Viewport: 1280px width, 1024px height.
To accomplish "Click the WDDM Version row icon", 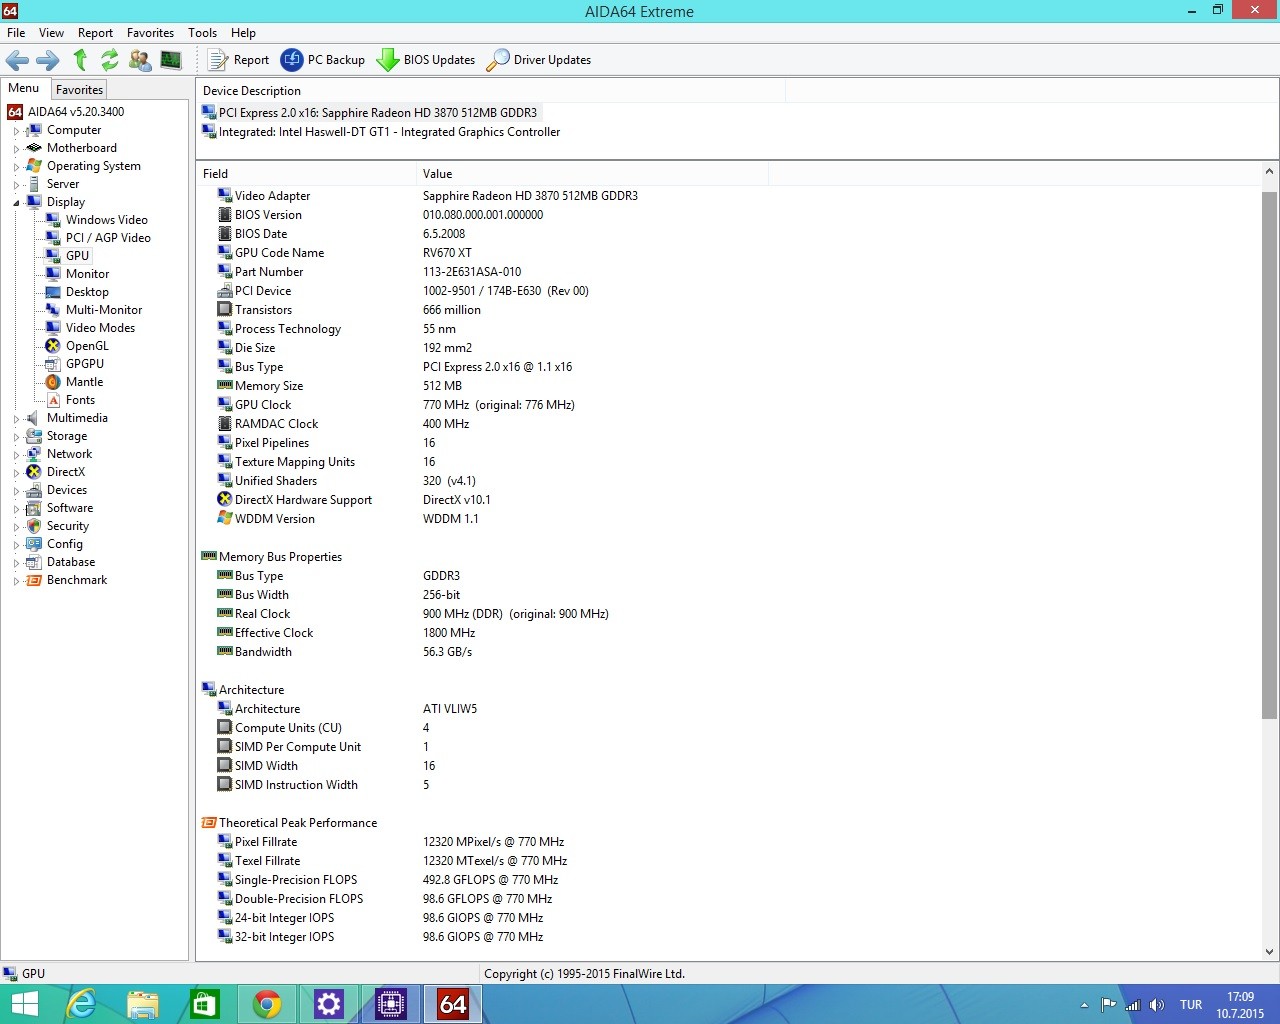I will (x=225, y=519).
